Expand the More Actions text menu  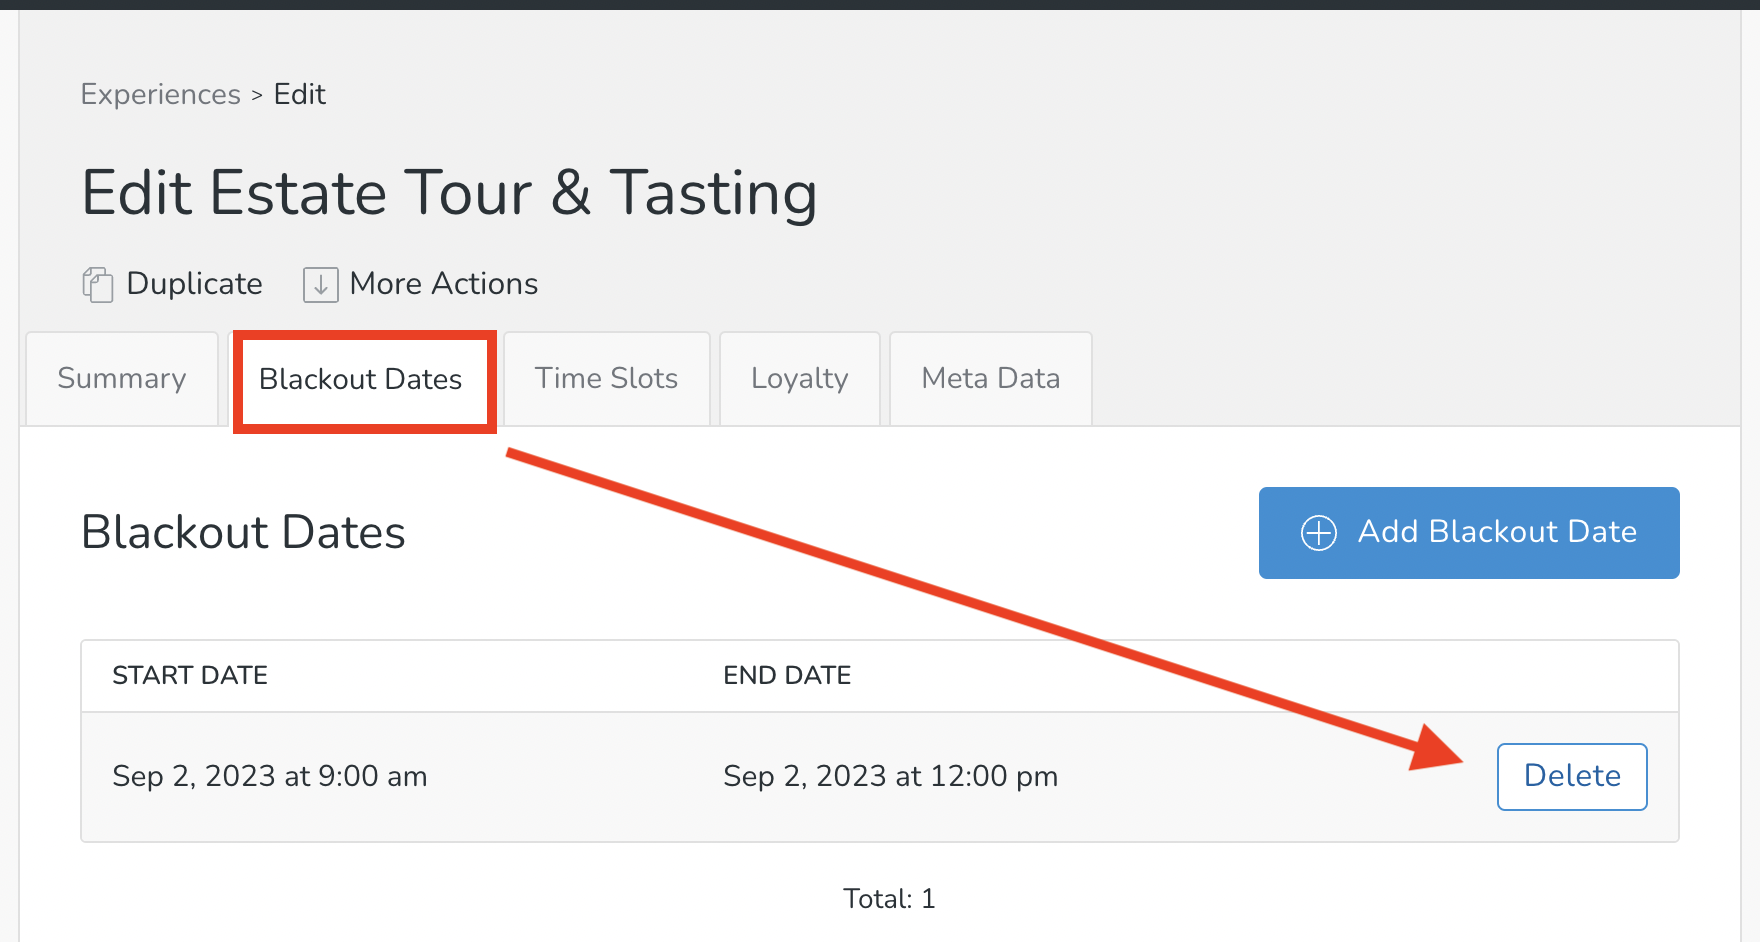click(x=443, y=284)
